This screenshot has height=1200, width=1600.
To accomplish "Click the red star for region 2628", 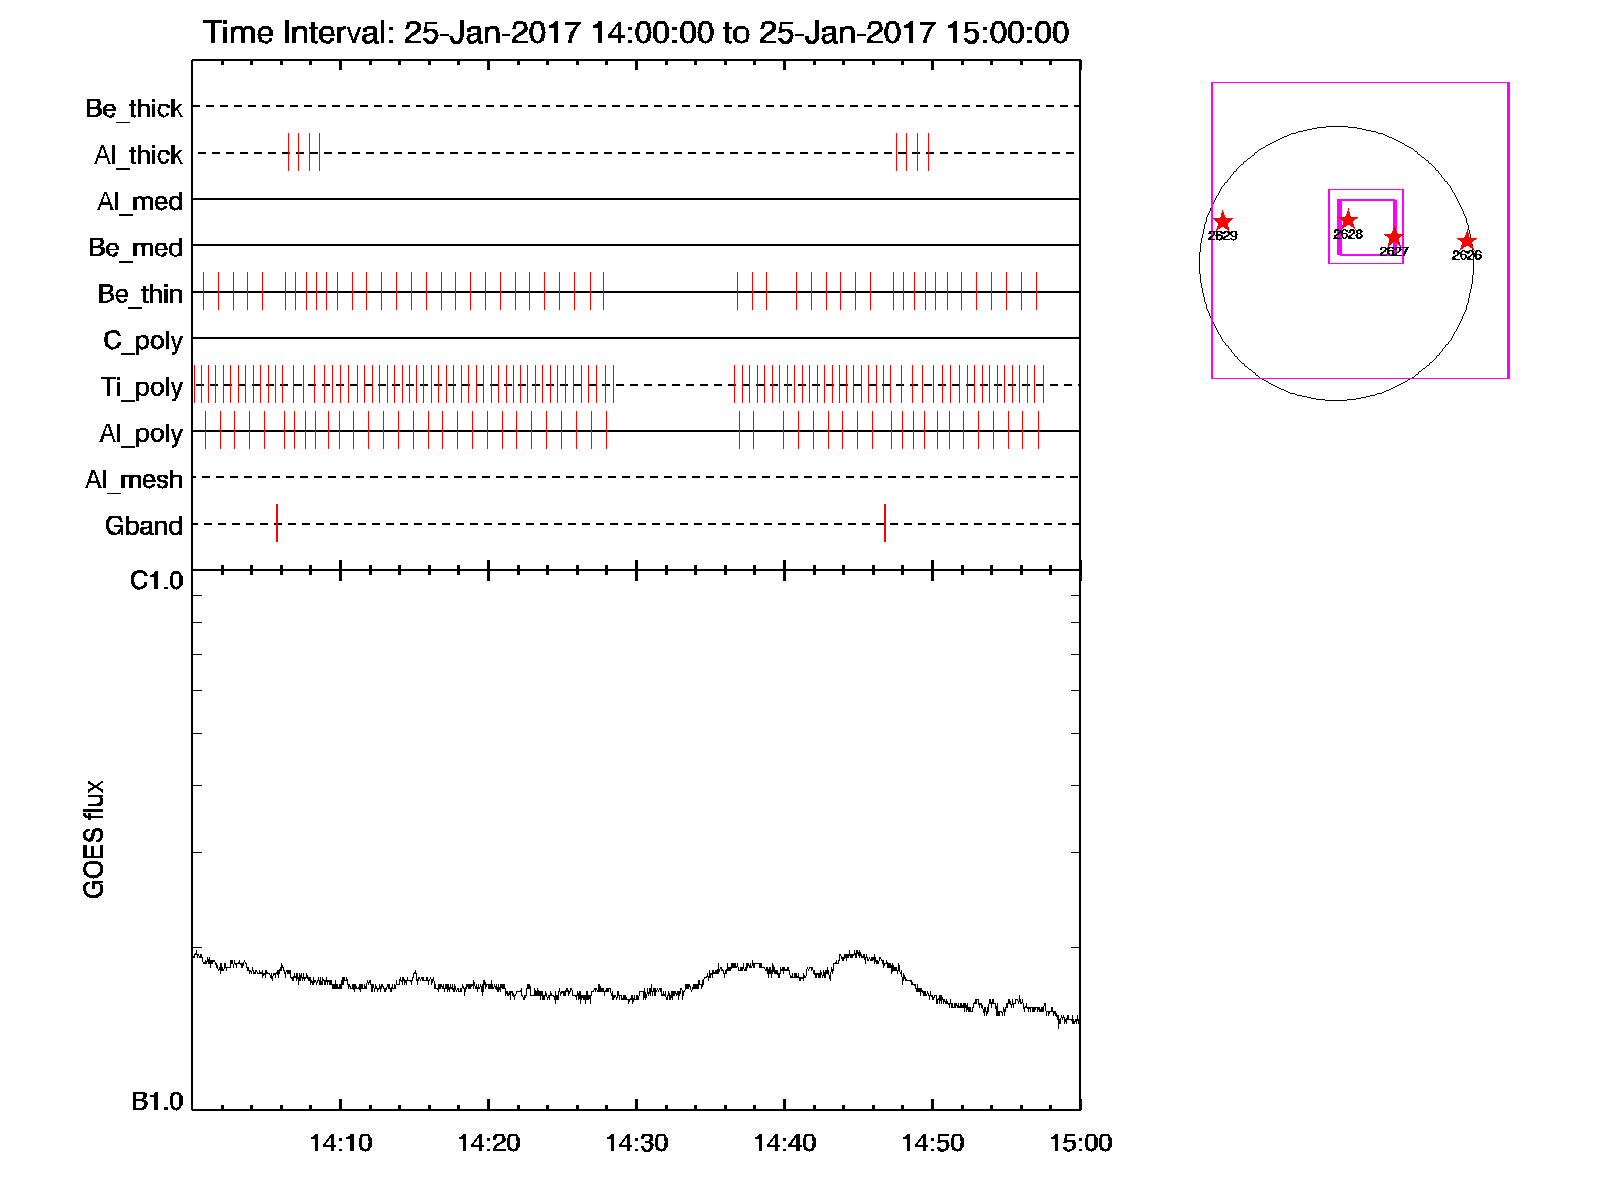I will [x=1348, y=220].
